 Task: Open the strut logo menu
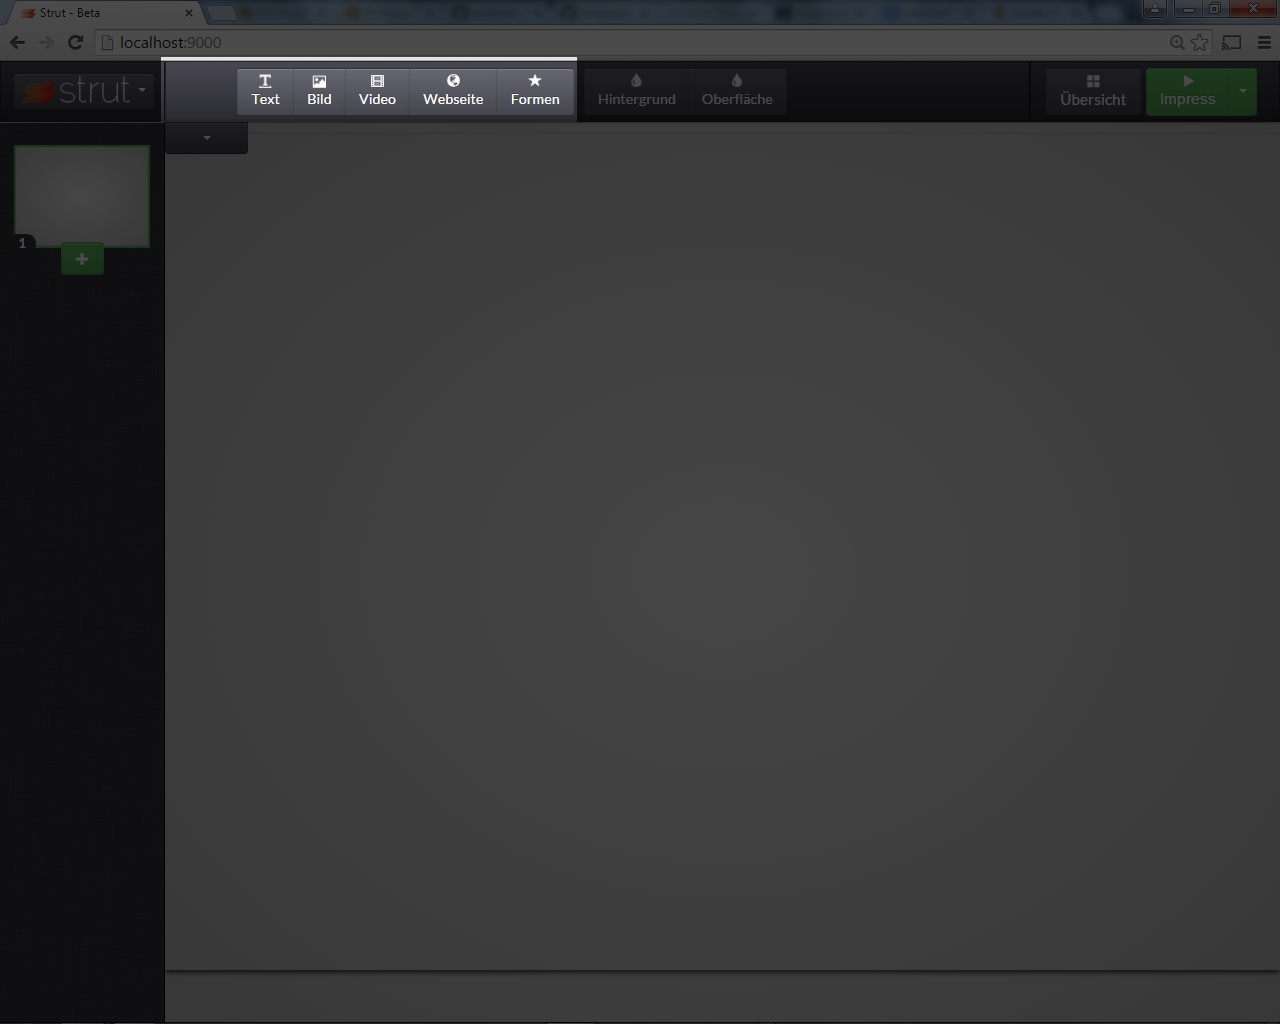[85, 91]
